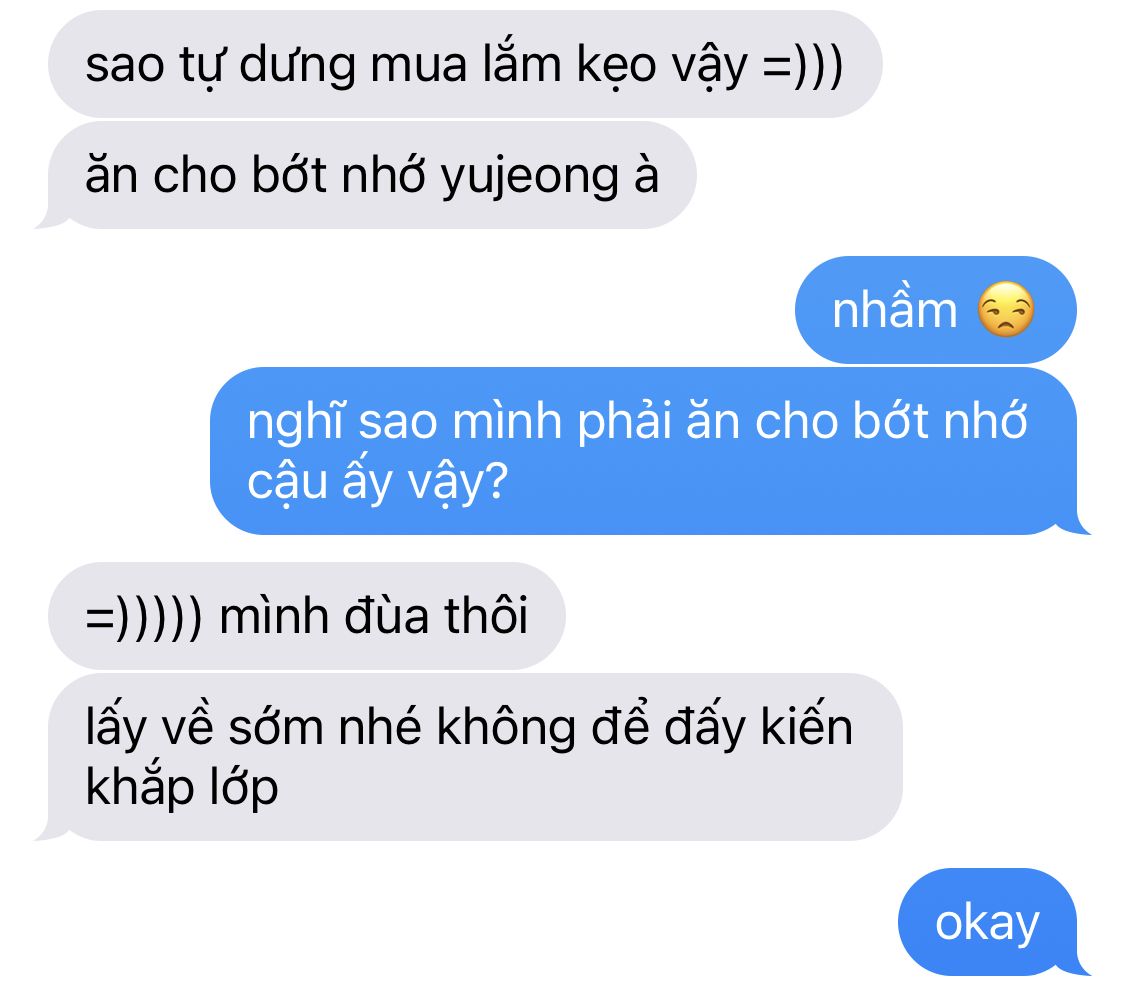Select the 'nhầm' message bubble text
Viewport: 1125px width, 989px height.
895,310
